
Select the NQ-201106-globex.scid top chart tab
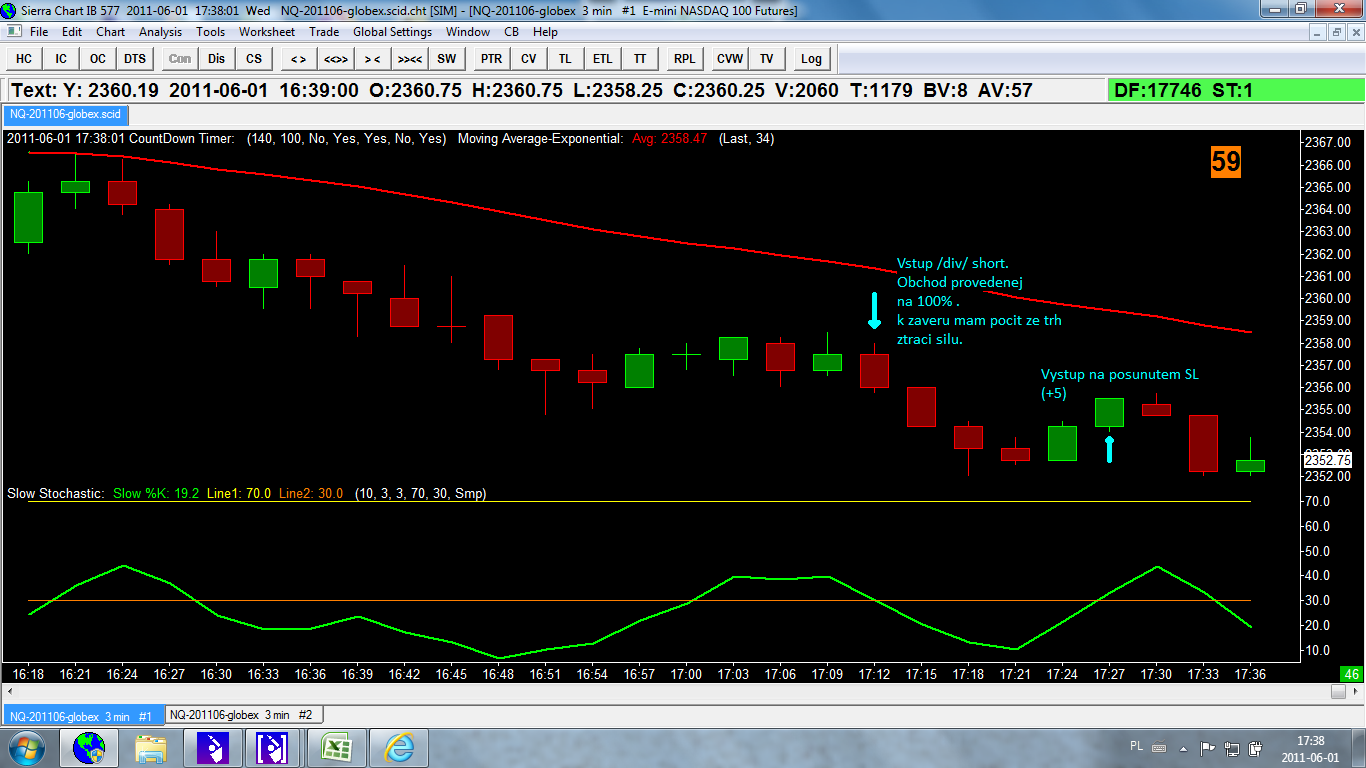(65, 114)
